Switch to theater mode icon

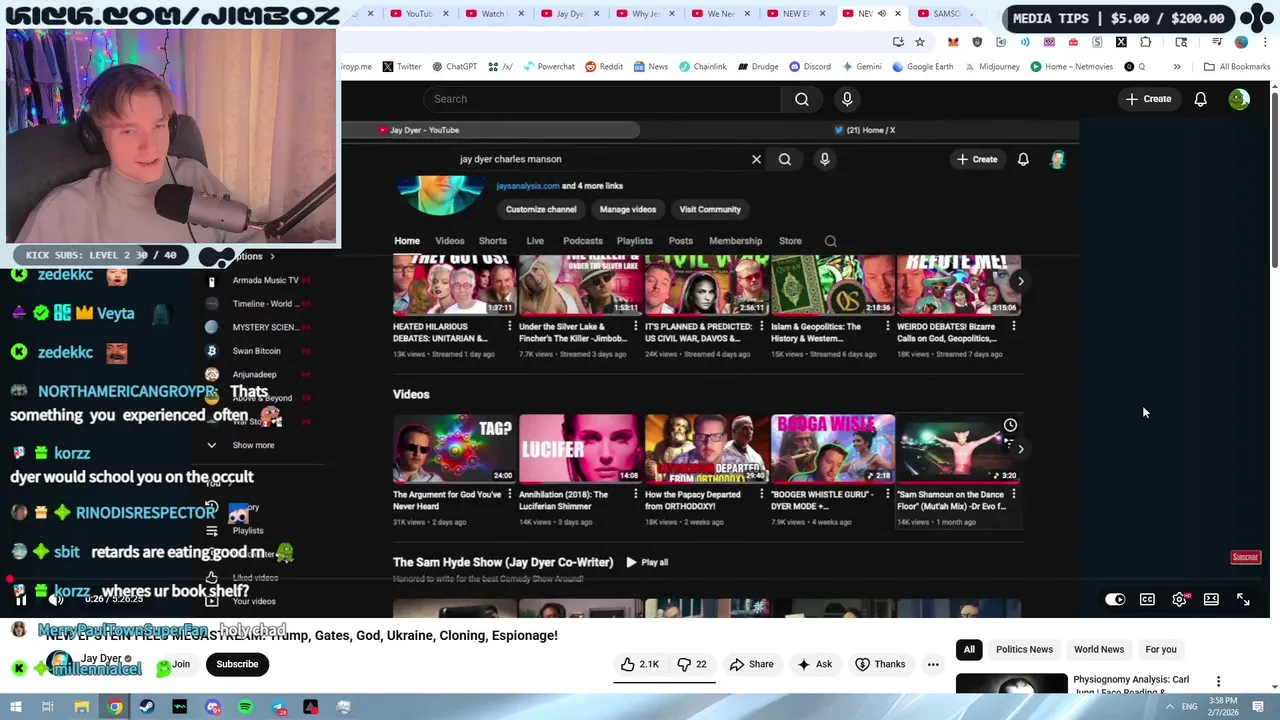click(x=1211, y=599)
